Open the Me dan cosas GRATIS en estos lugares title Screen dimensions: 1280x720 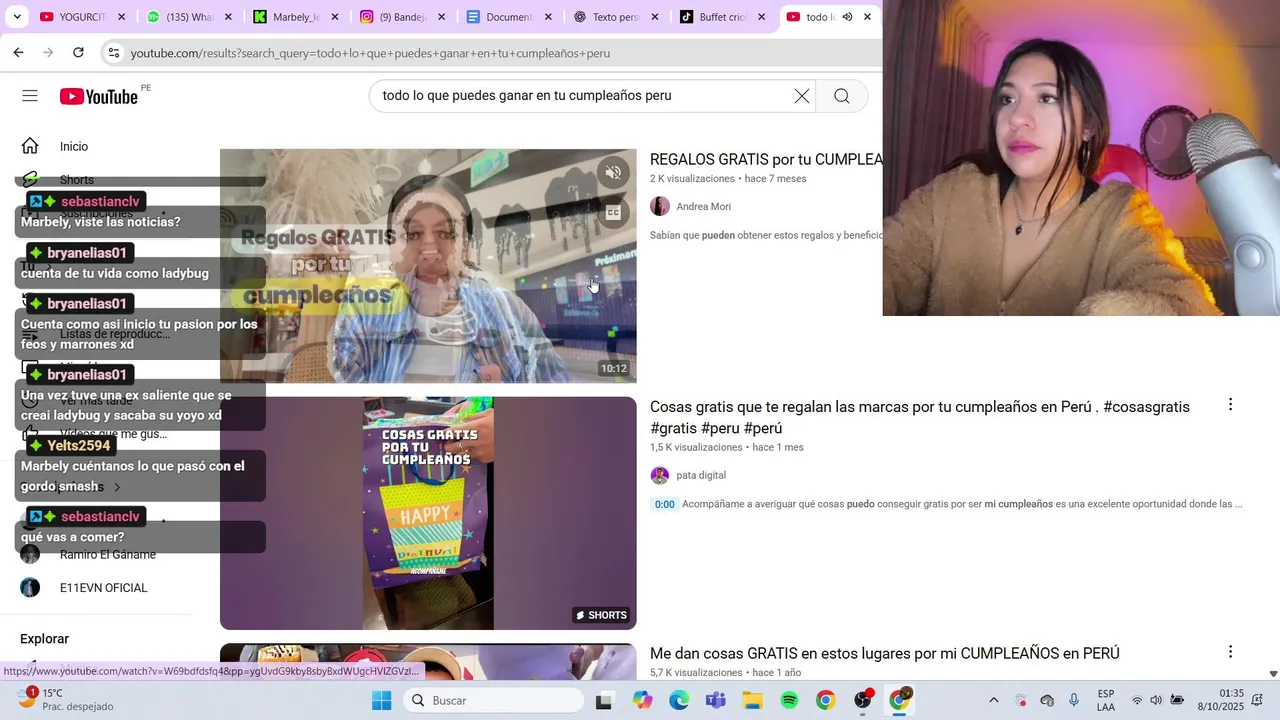[x=885, y=653]
